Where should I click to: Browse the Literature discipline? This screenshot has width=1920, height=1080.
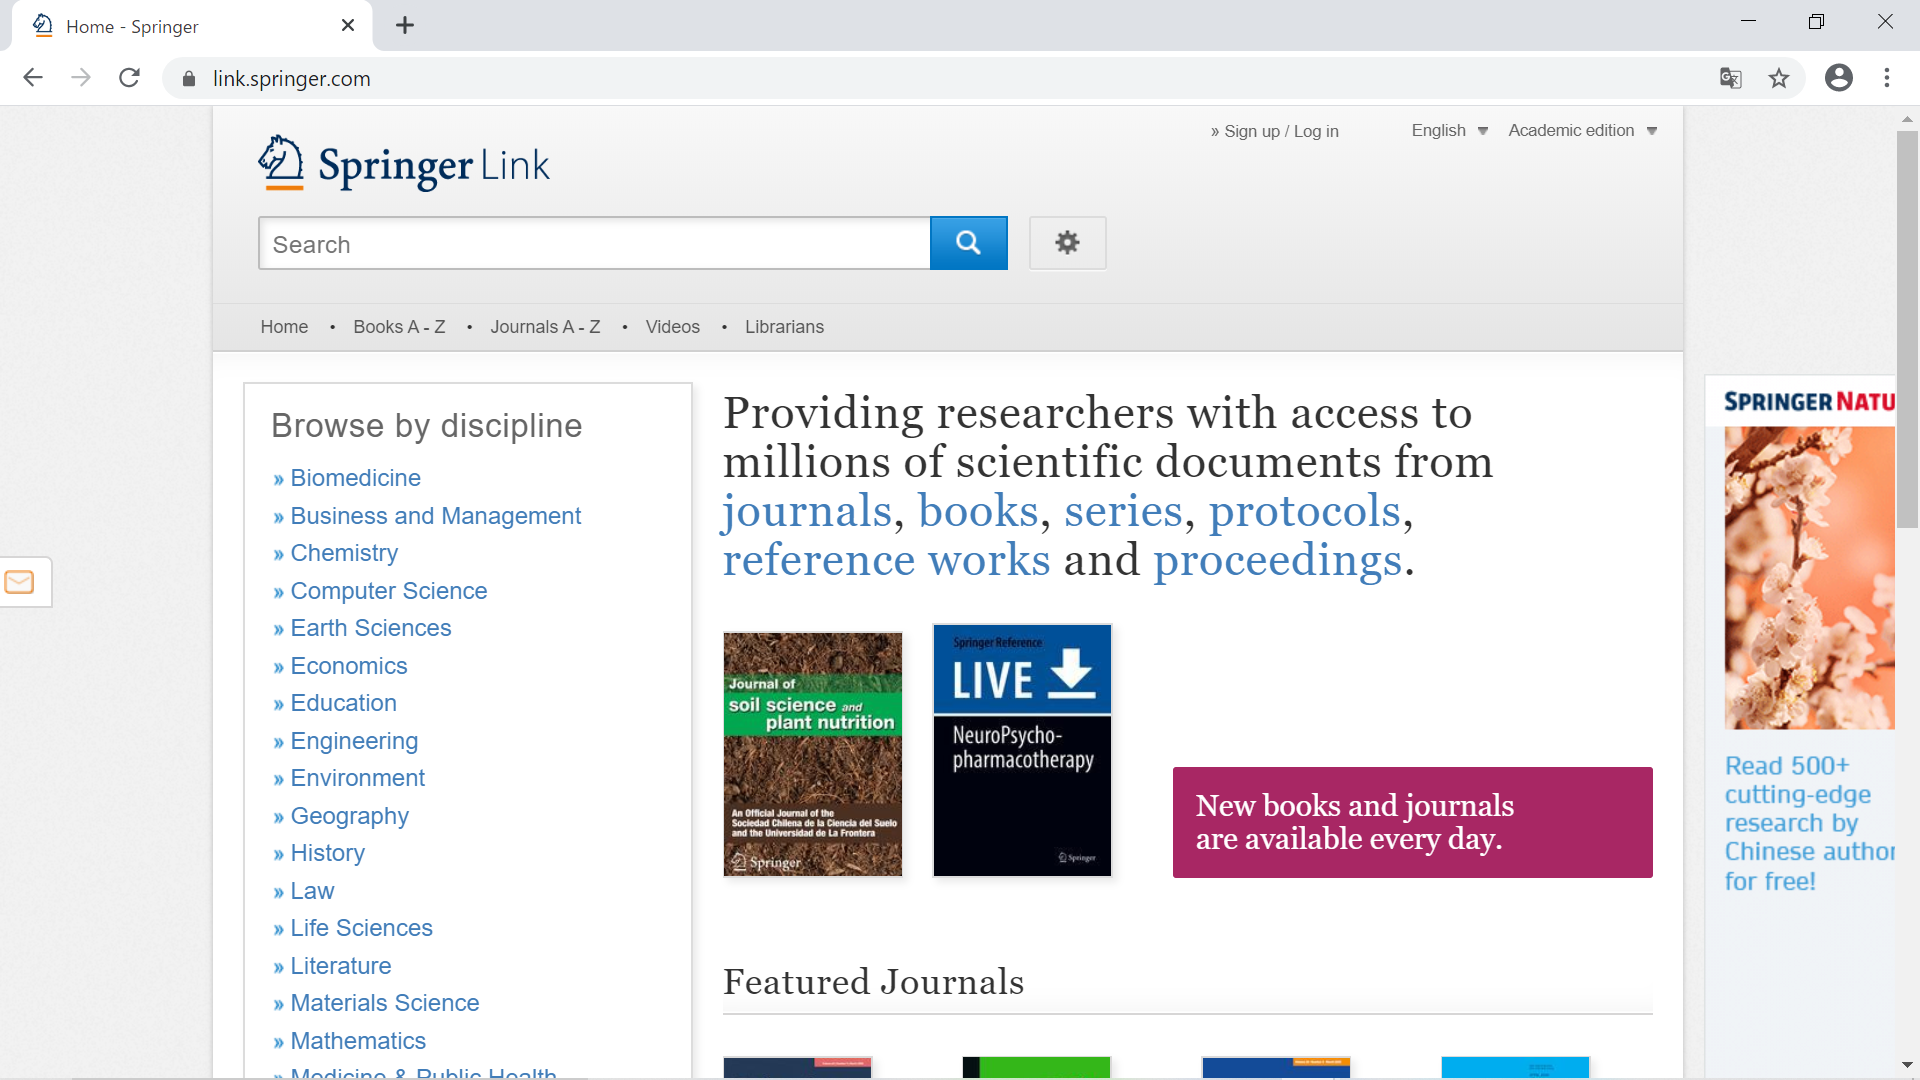pos(340,966)
